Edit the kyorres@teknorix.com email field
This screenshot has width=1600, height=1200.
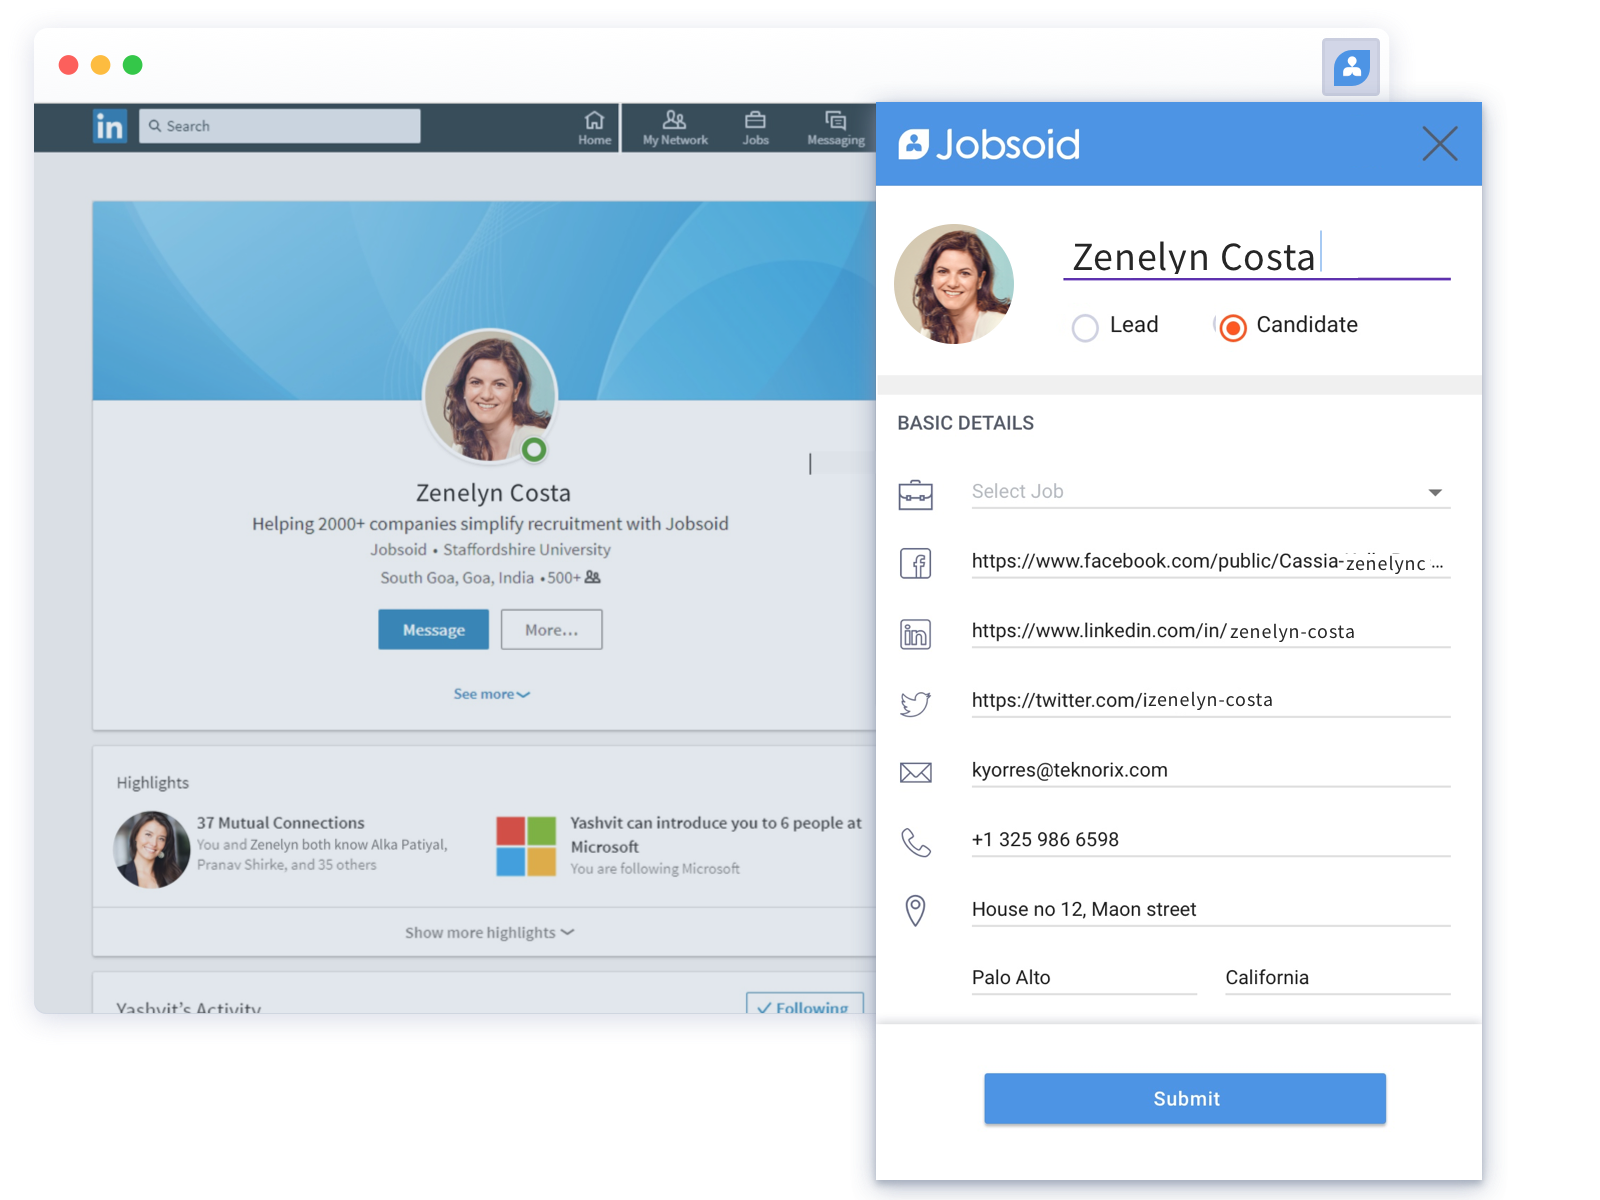[x=1211, y=770]
